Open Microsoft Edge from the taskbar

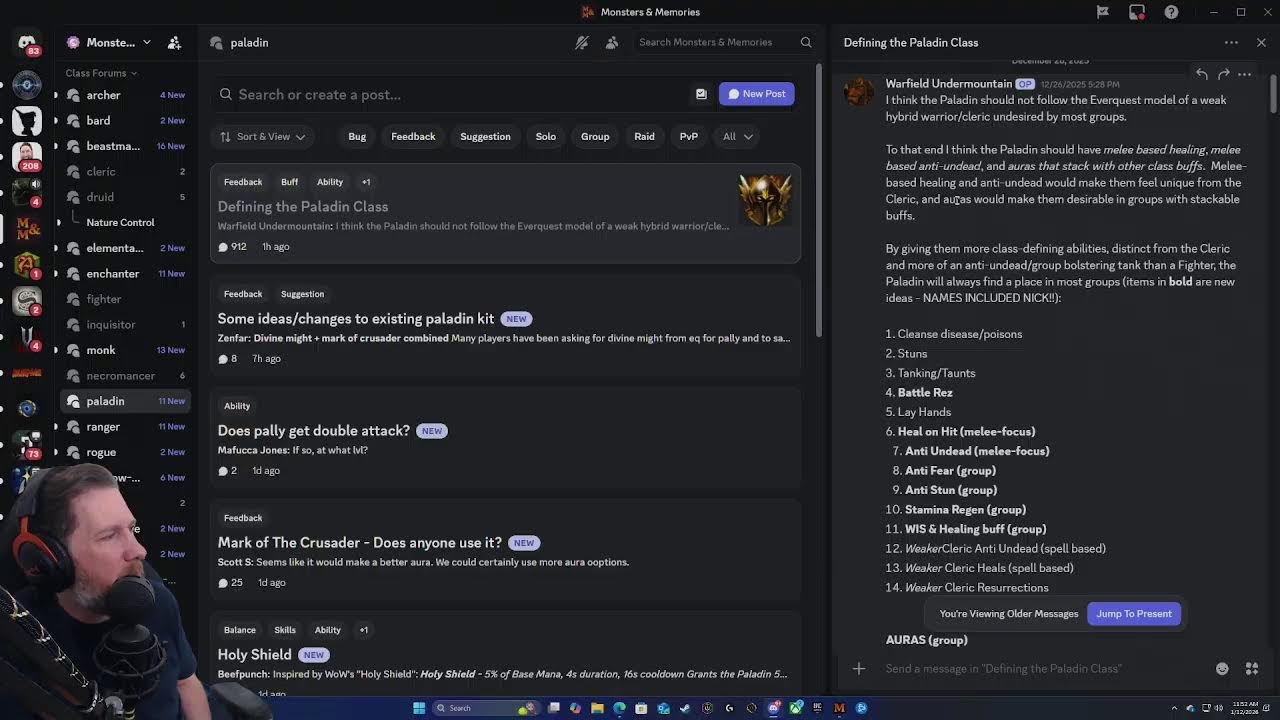(619, 708)
